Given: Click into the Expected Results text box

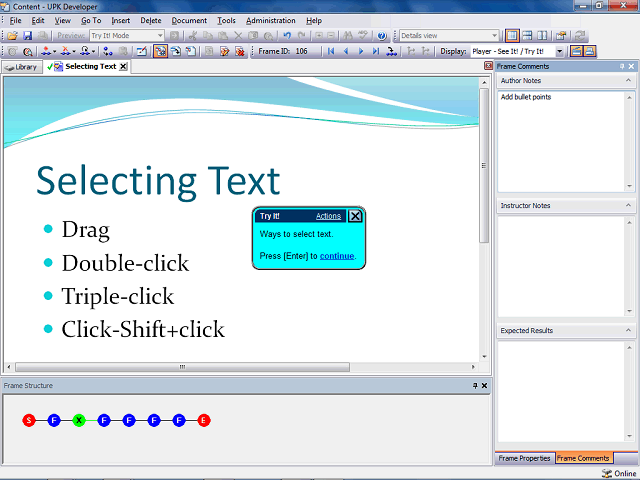Looking at the screenshot, I should (x=562, y=391).
